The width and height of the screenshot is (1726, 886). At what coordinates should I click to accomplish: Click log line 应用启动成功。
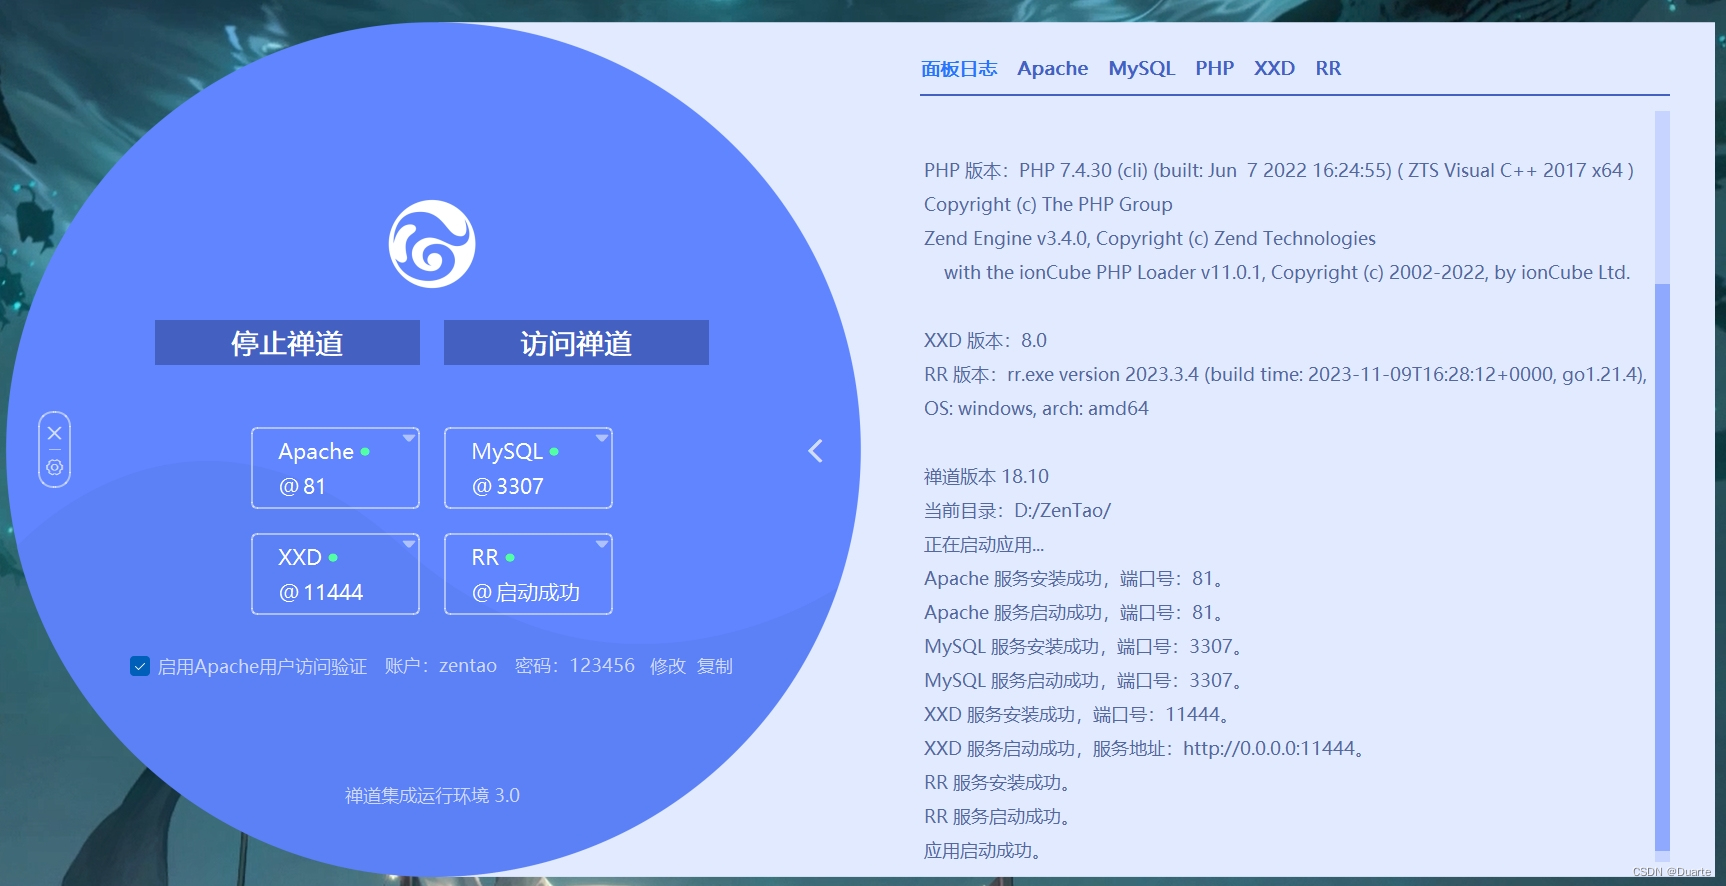pos(985,850)
